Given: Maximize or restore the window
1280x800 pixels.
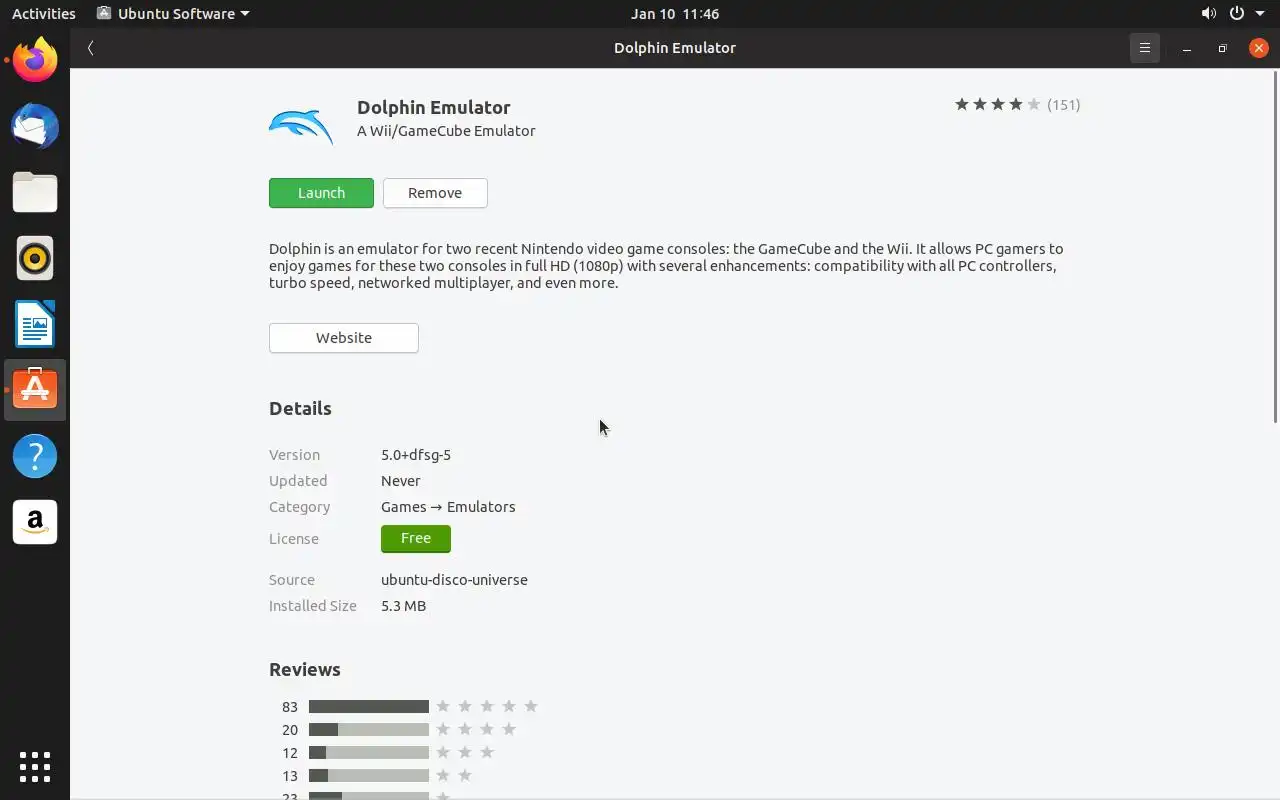Looking at the screenshot, I should tap(1222, 48).
